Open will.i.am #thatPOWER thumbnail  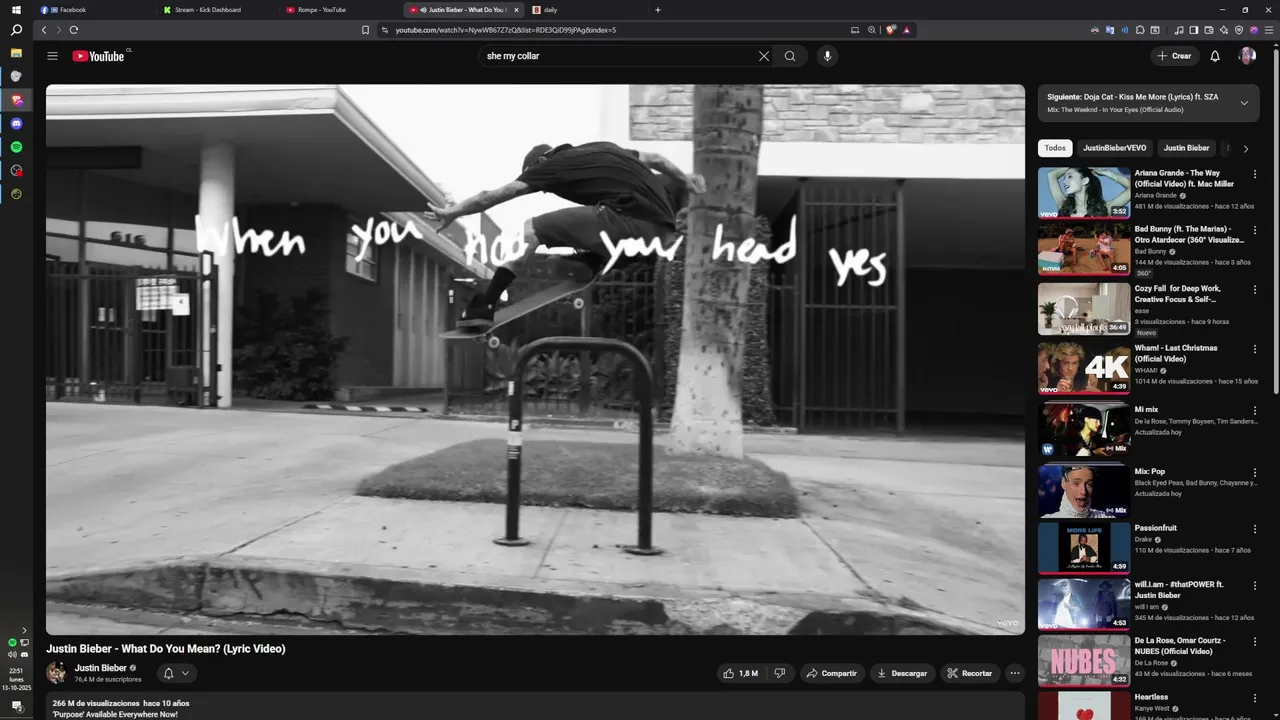click(1084, 604)
